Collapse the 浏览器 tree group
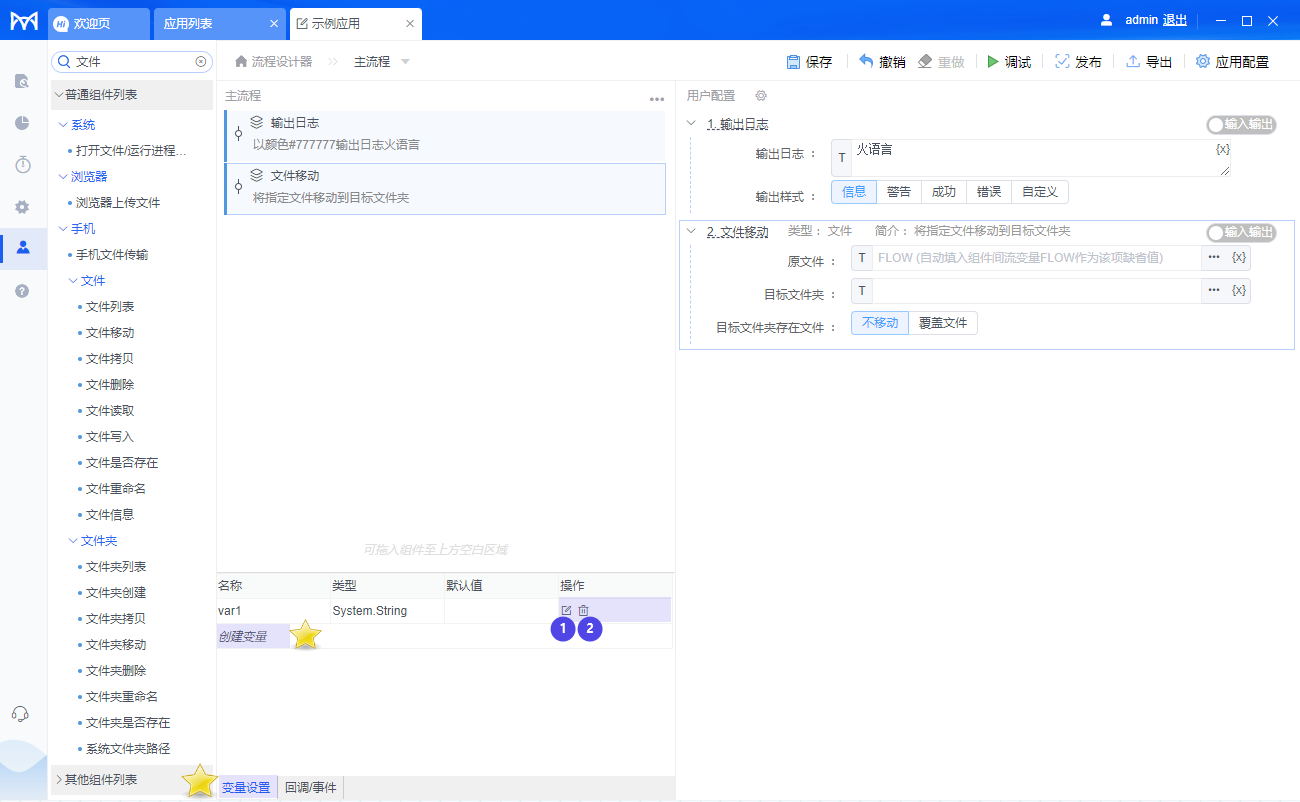The image size is (1300, 802). (x=63, y=177)
